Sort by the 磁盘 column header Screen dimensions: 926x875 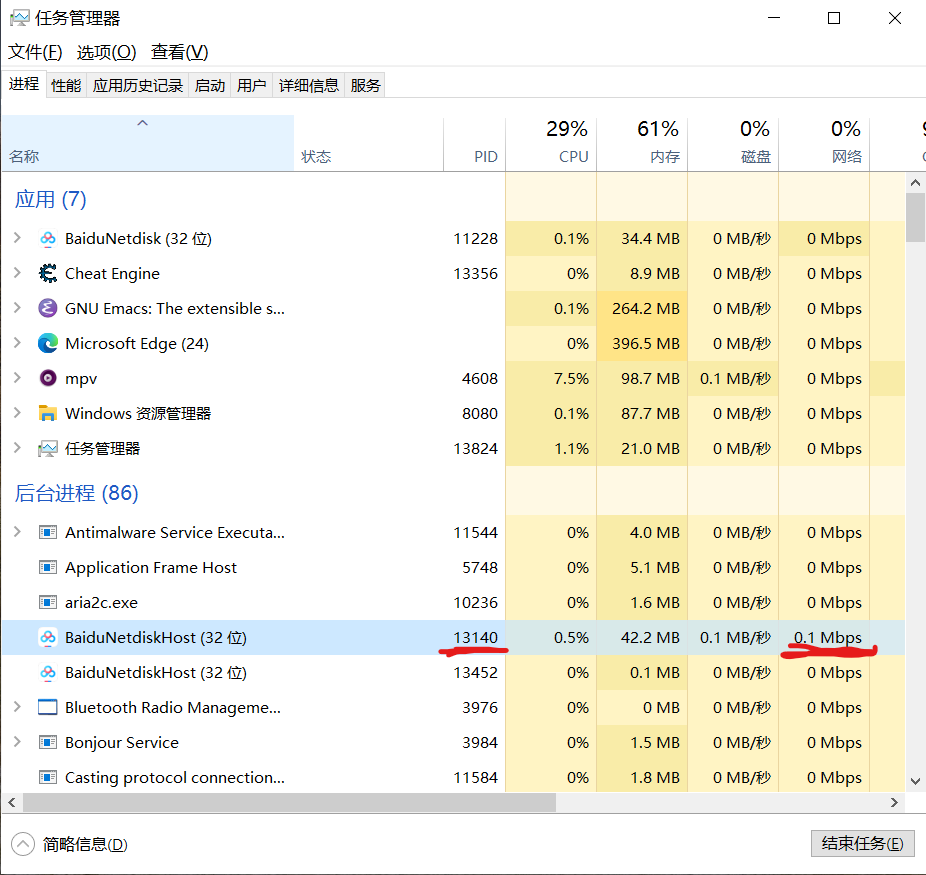733,143
